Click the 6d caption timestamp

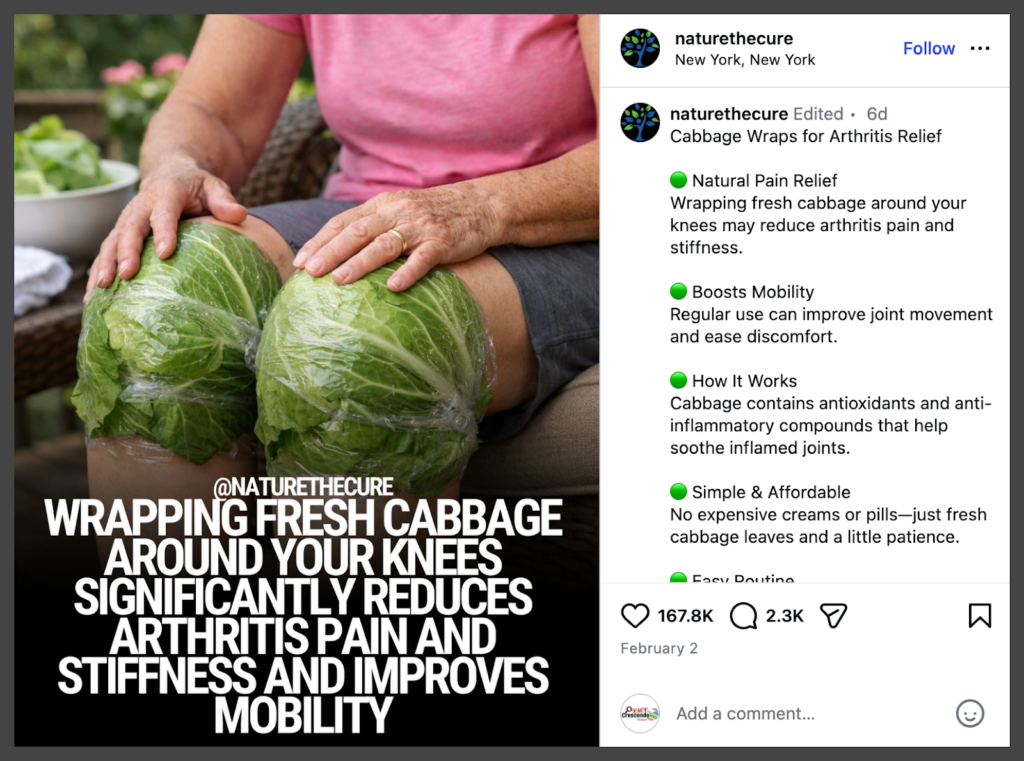pos(877,114)
